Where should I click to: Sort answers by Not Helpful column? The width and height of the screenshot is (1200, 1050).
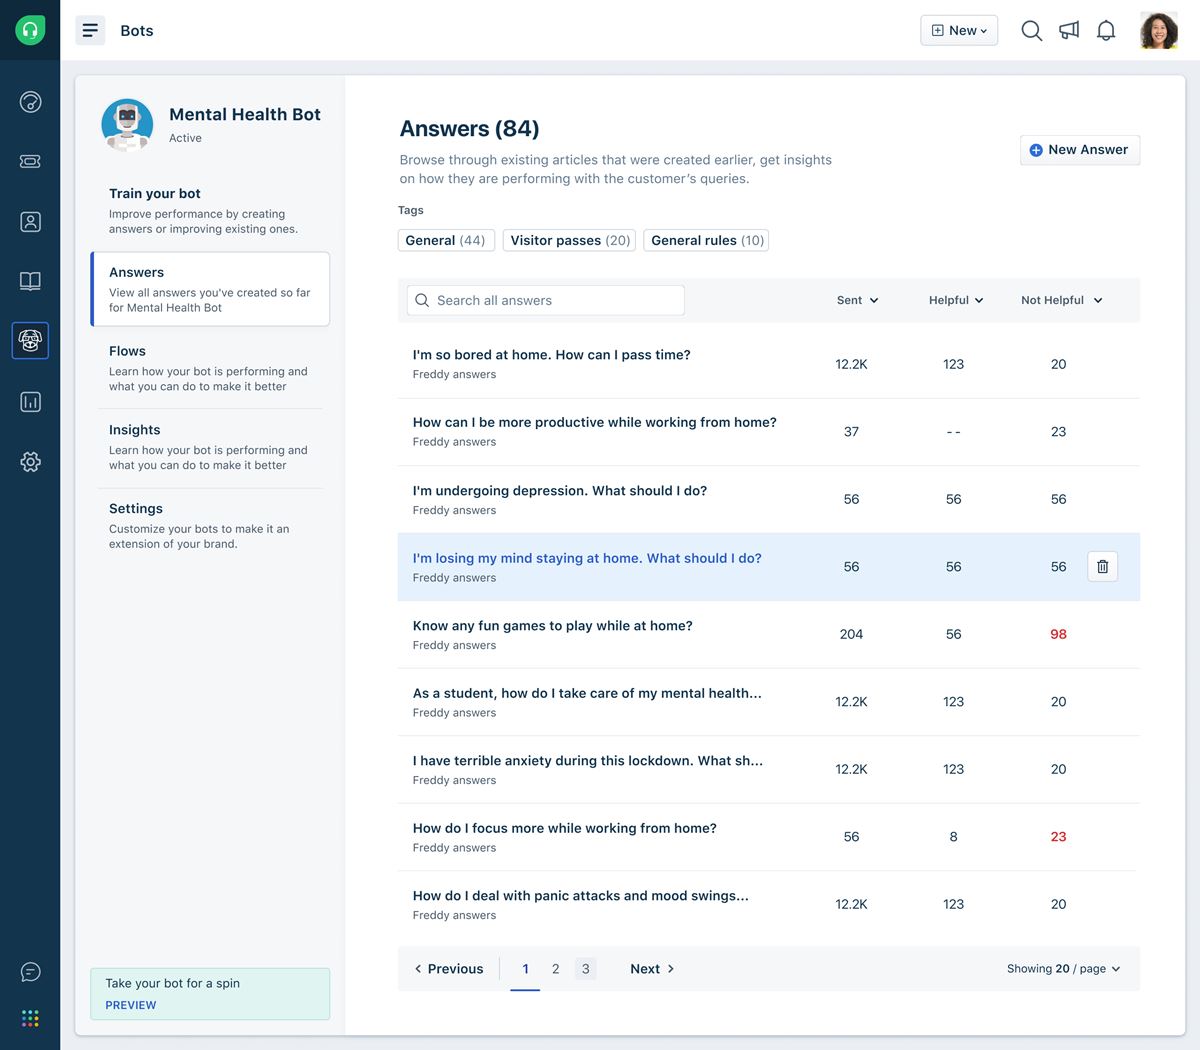pyautogui.click(x=1061, y=300)
